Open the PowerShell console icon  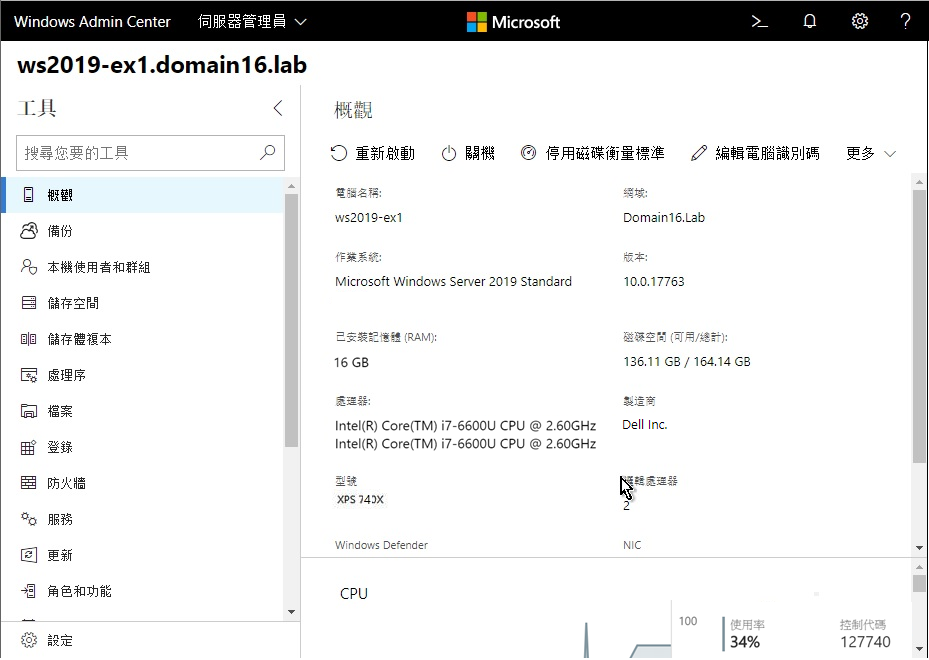coord(760,22)
